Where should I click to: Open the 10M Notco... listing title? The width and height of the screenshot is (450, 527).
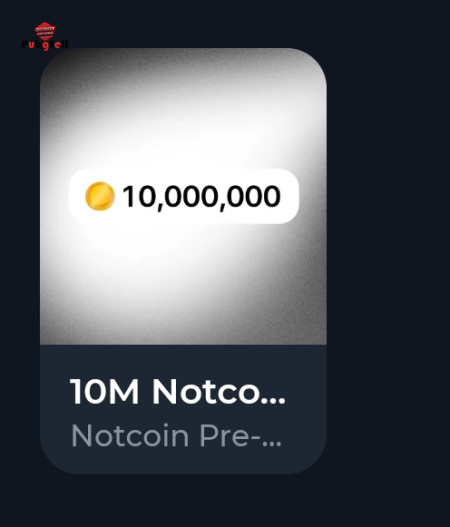point(178,392)
